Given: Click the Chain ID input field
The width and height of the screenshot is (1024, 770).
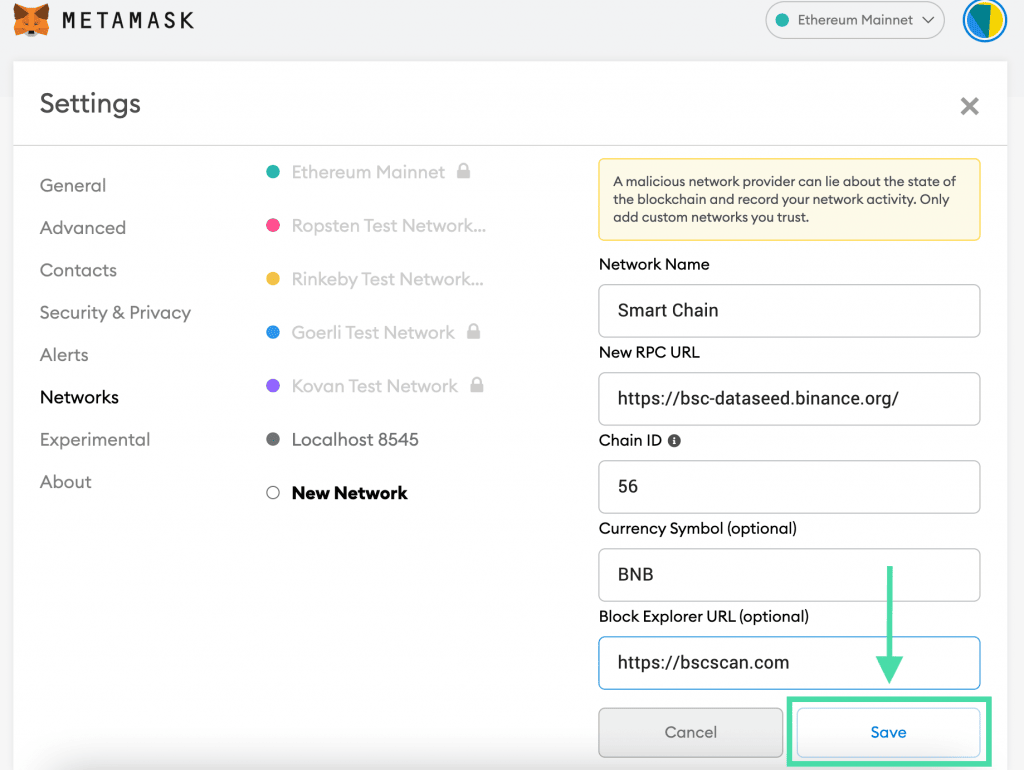Looking at the screenshot, I should 789,487.
